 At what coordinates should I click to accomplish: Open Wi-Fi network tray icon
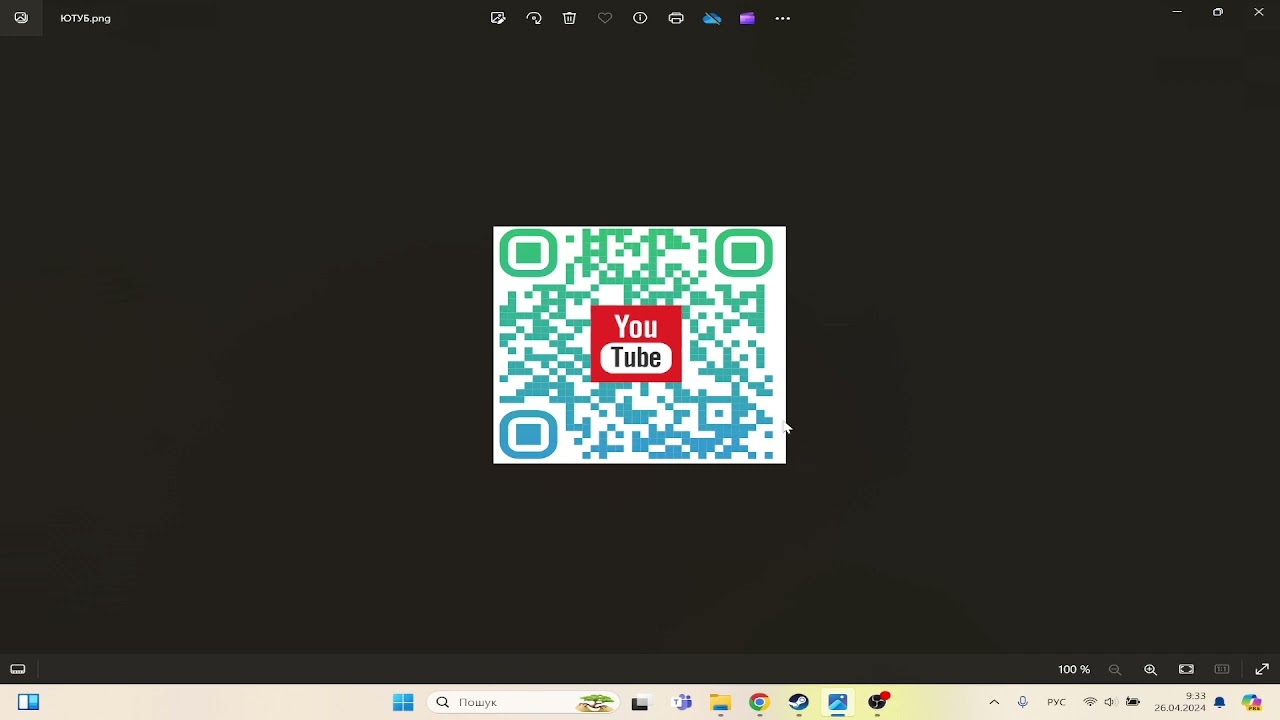pos(1090,702)
